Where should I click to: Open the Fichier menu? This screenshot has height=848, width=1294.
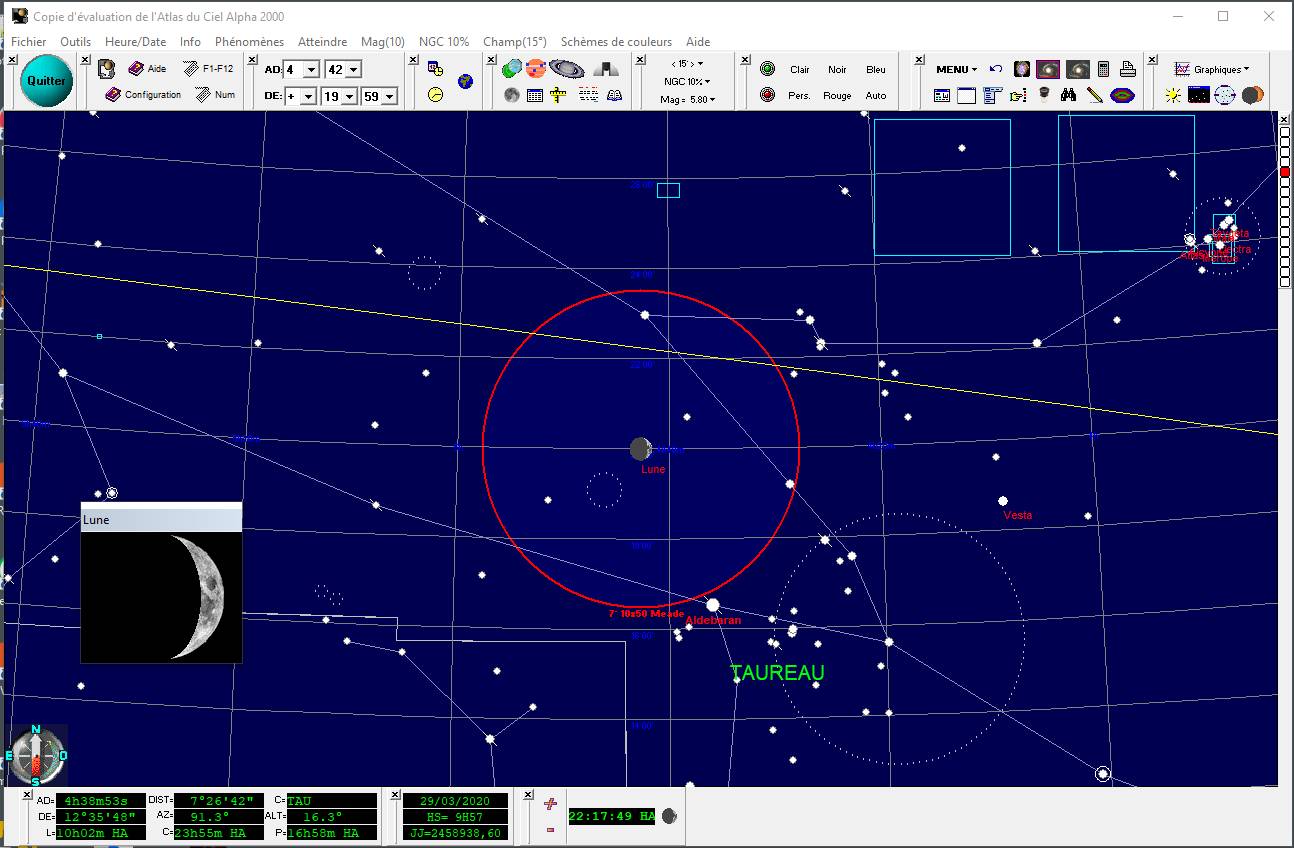click(x=29, y=42)
